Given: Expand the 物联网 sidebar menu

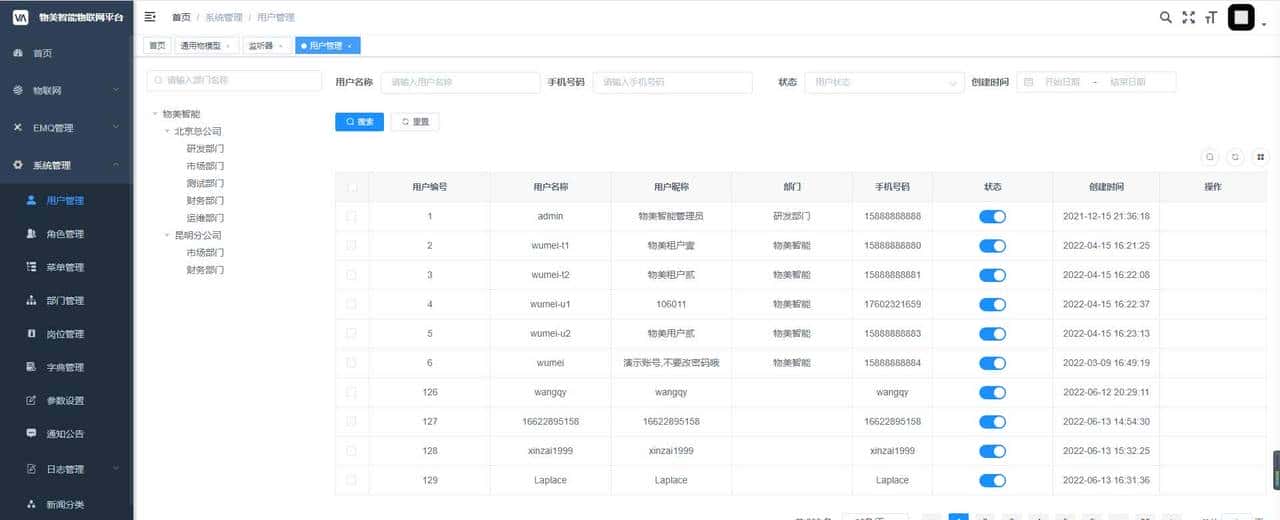Looking at the screenshot, I should pos(66,90).
